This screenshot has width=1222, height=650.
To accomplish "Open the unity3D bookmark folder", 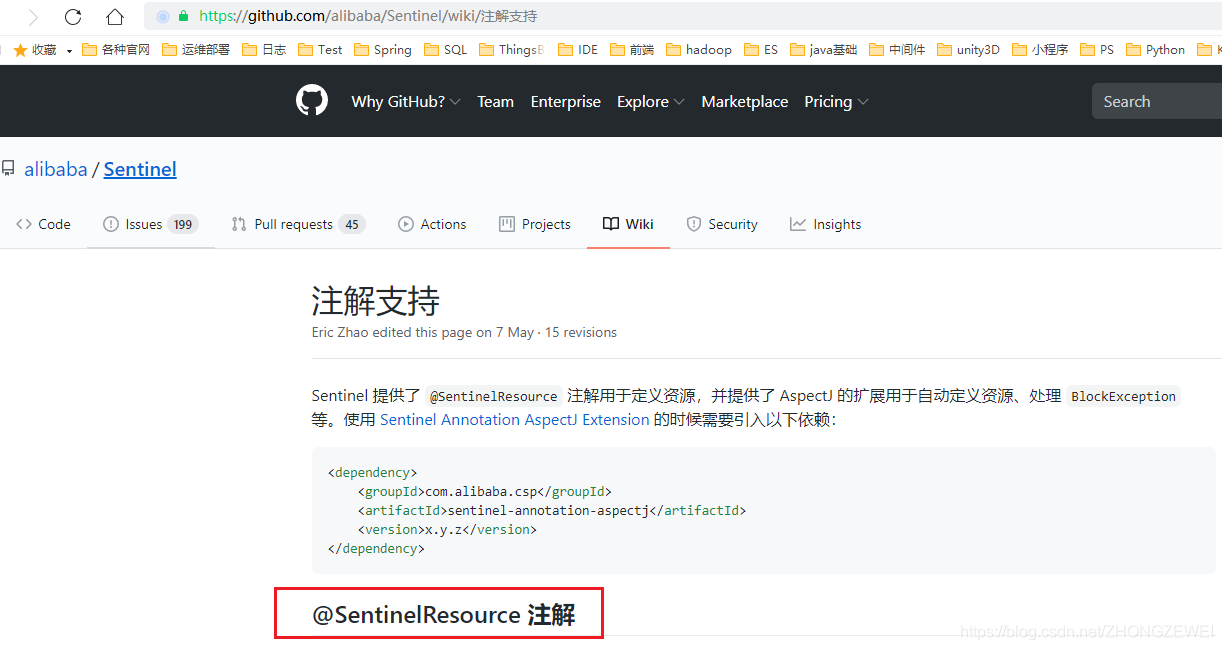I will [969, 50].
